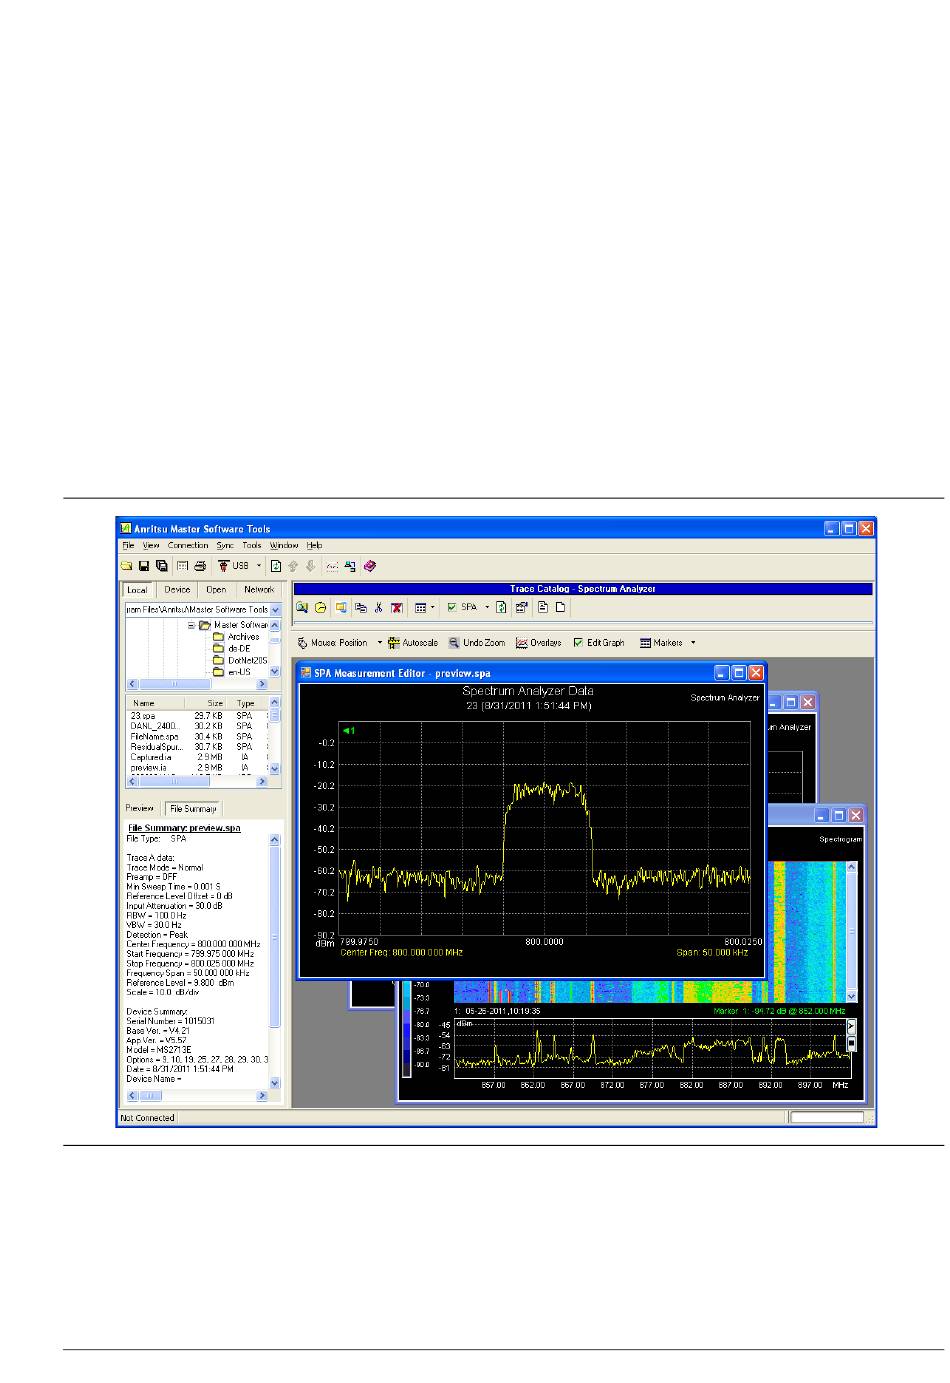Switch to the File Summary tab

click(x=192, y=808)
